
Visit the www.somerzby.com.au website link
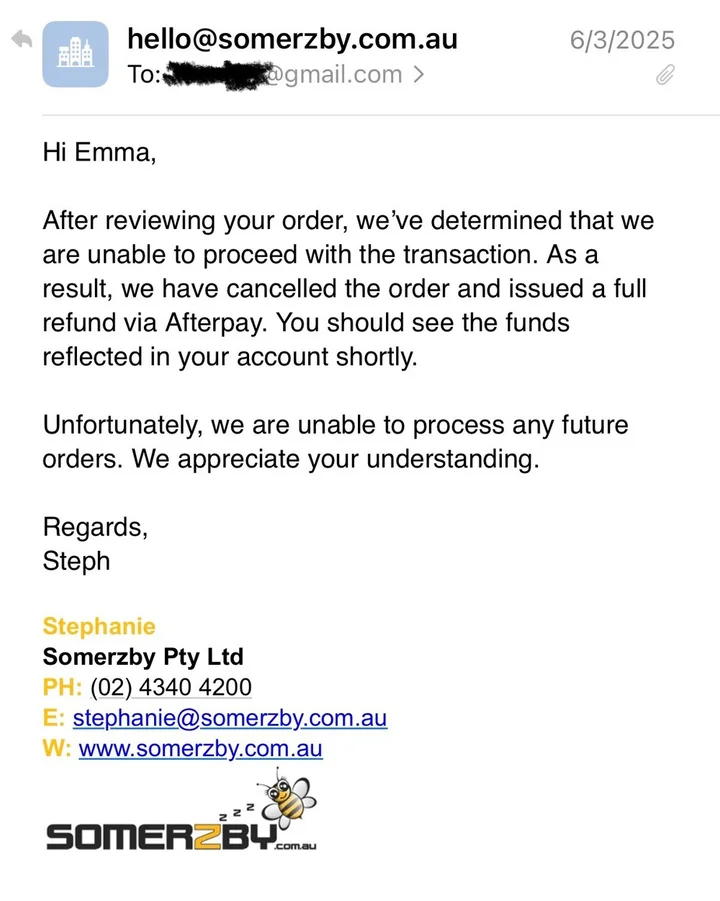point(200,748)
